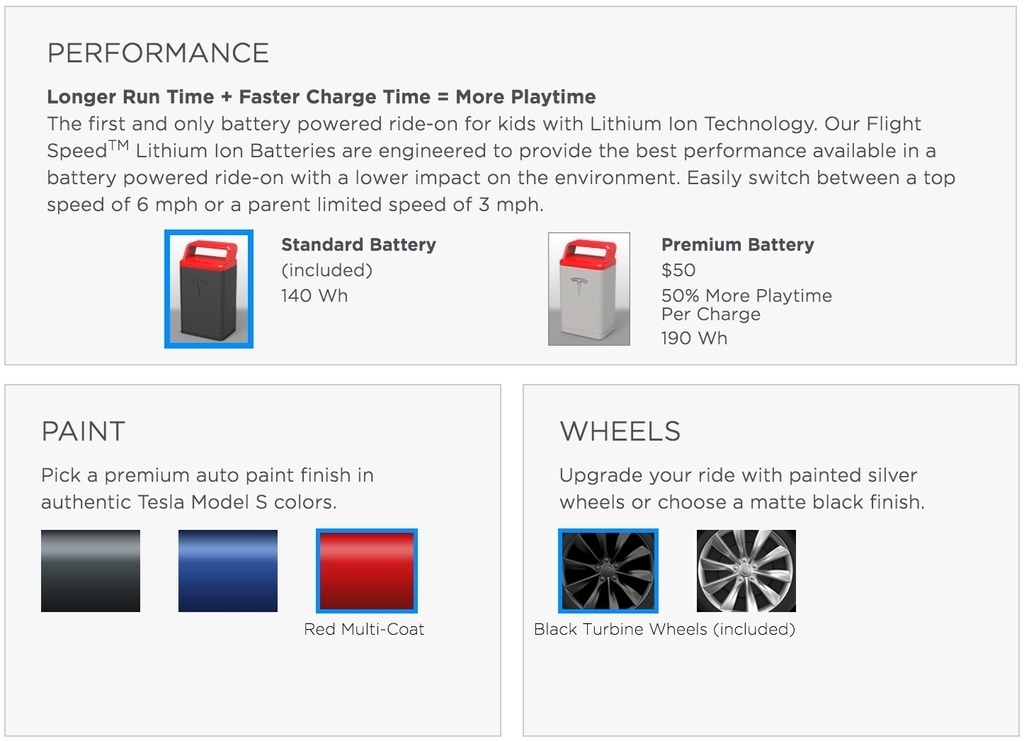The image size is (1024, 741).
Task: Click the WHEELS section heading
Action: coord(620,432)
